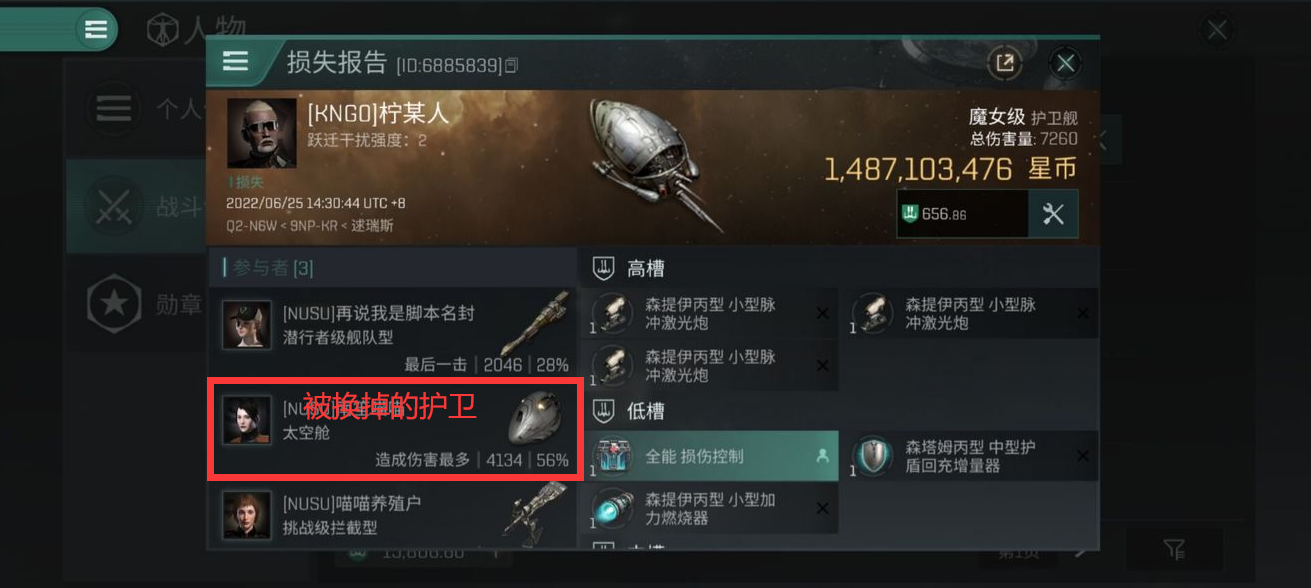Copy the report ID with copy icon
1311x588 pixels.
tap(512, 66)
